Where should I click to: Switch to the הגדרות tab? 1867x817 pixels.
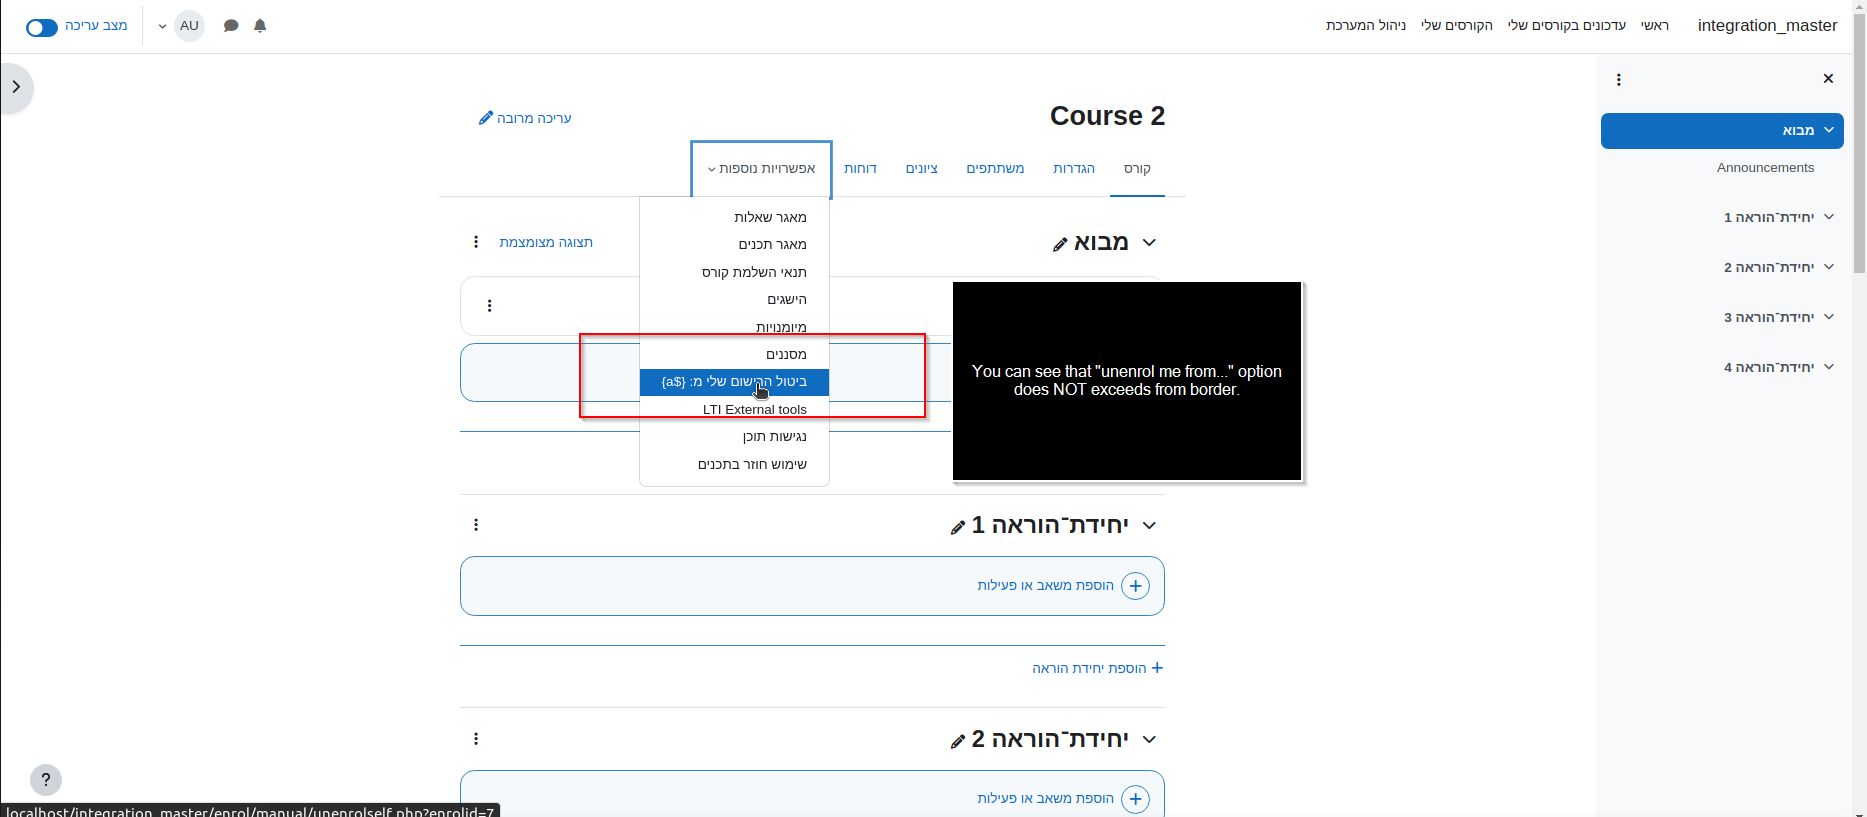coord(1074,169)
